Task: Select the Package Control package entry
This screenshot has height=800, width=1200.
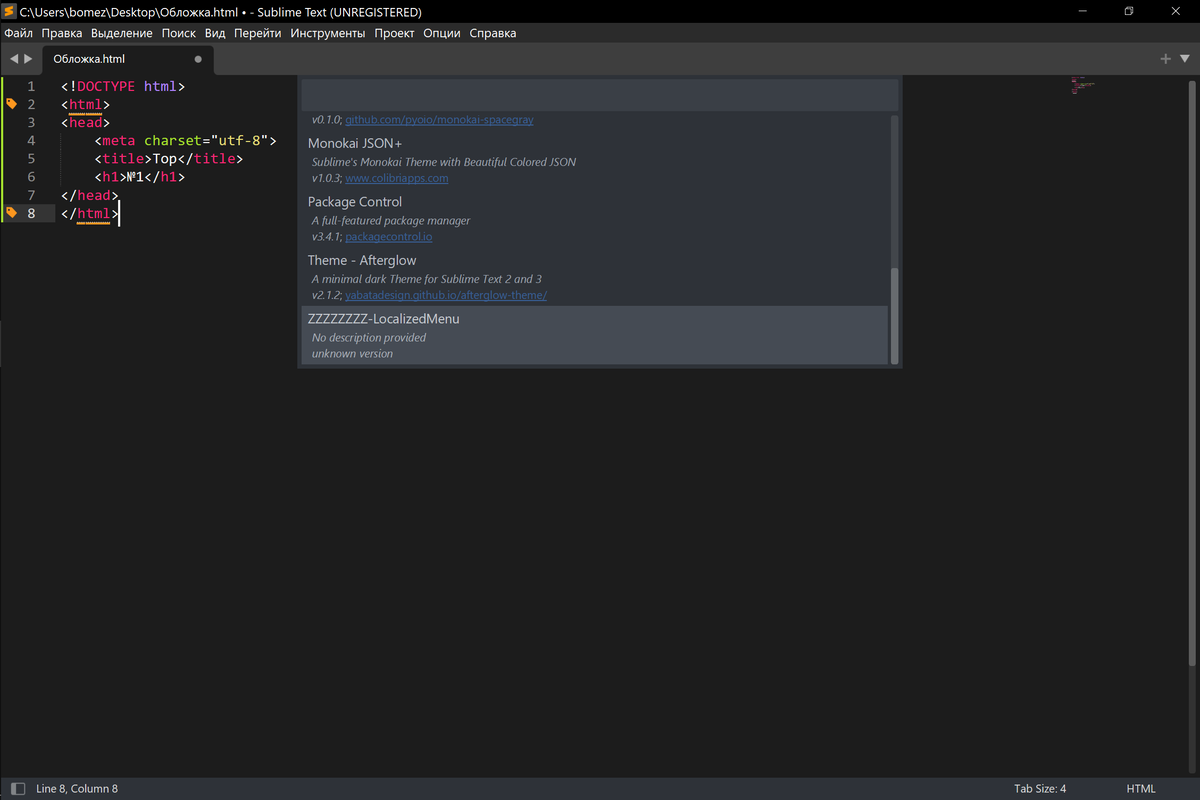Action: tap(595, 219)
